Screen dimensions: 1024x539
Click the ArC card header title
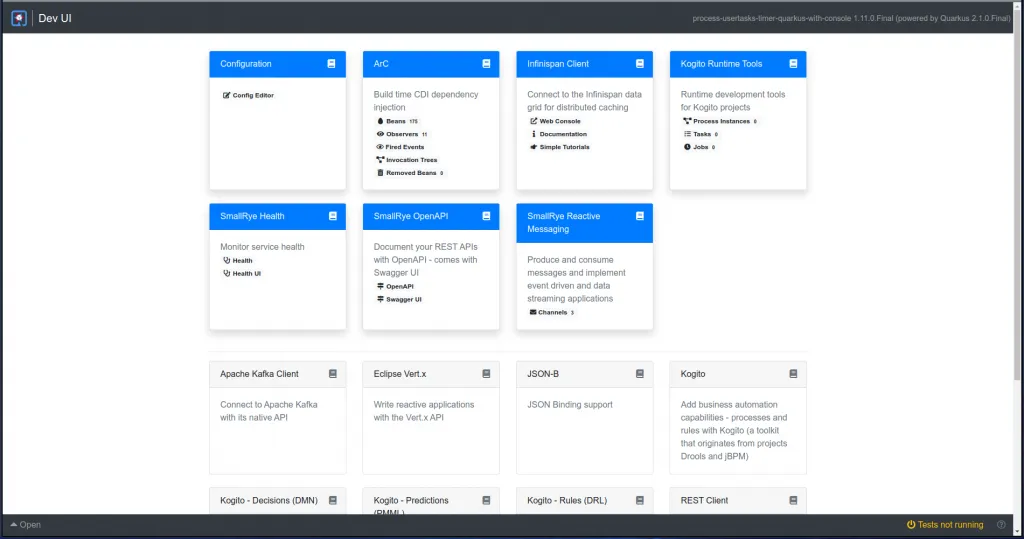[381, 64]
